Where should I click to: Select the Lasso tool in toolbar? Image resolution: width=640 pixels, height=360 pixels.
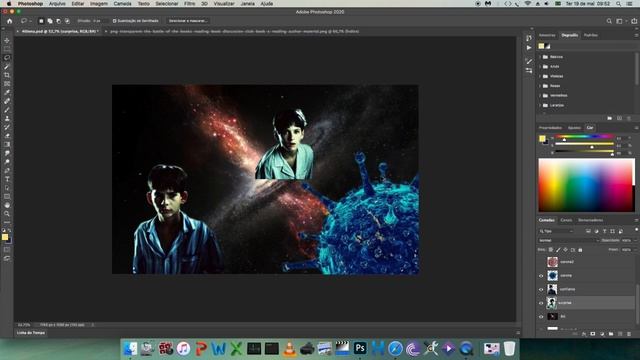click(7, 58)
